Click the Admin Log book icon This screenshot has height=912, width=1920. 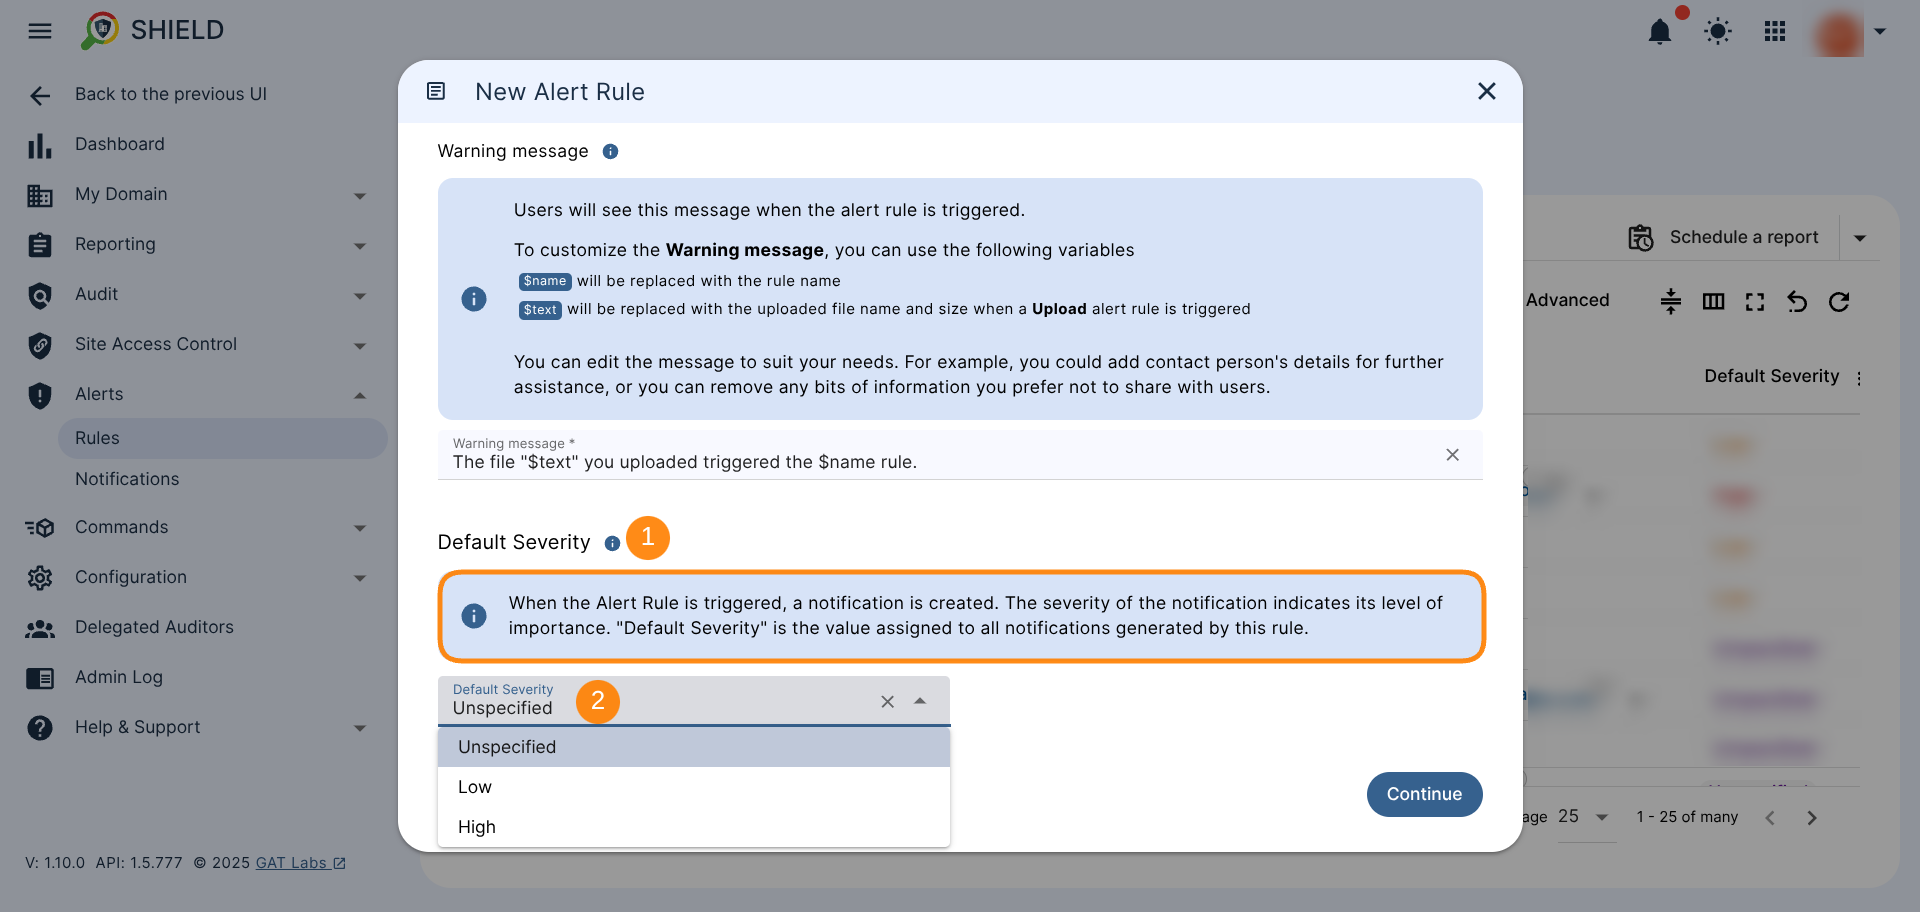pyautogui.click(x=40, y=679)
